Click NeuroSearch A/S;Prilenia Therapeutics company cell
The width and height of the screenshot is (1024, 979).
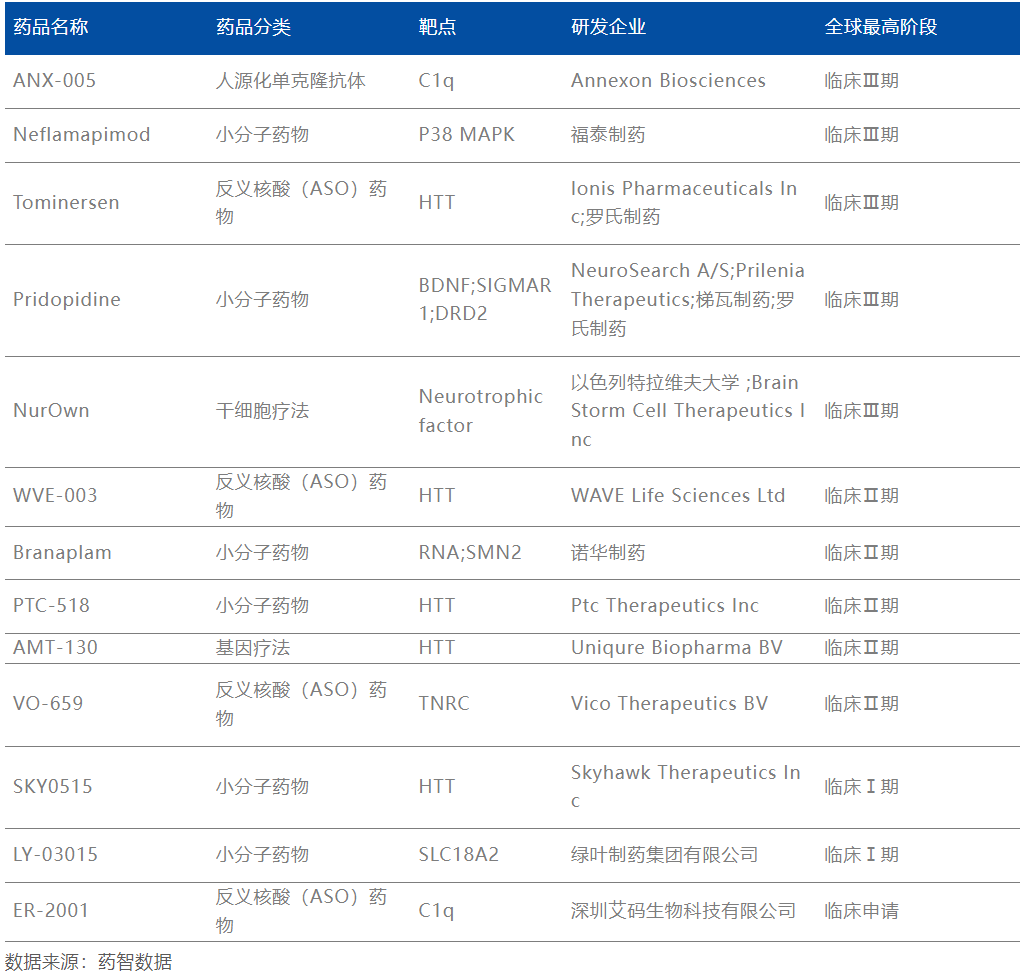click(688, 299)
